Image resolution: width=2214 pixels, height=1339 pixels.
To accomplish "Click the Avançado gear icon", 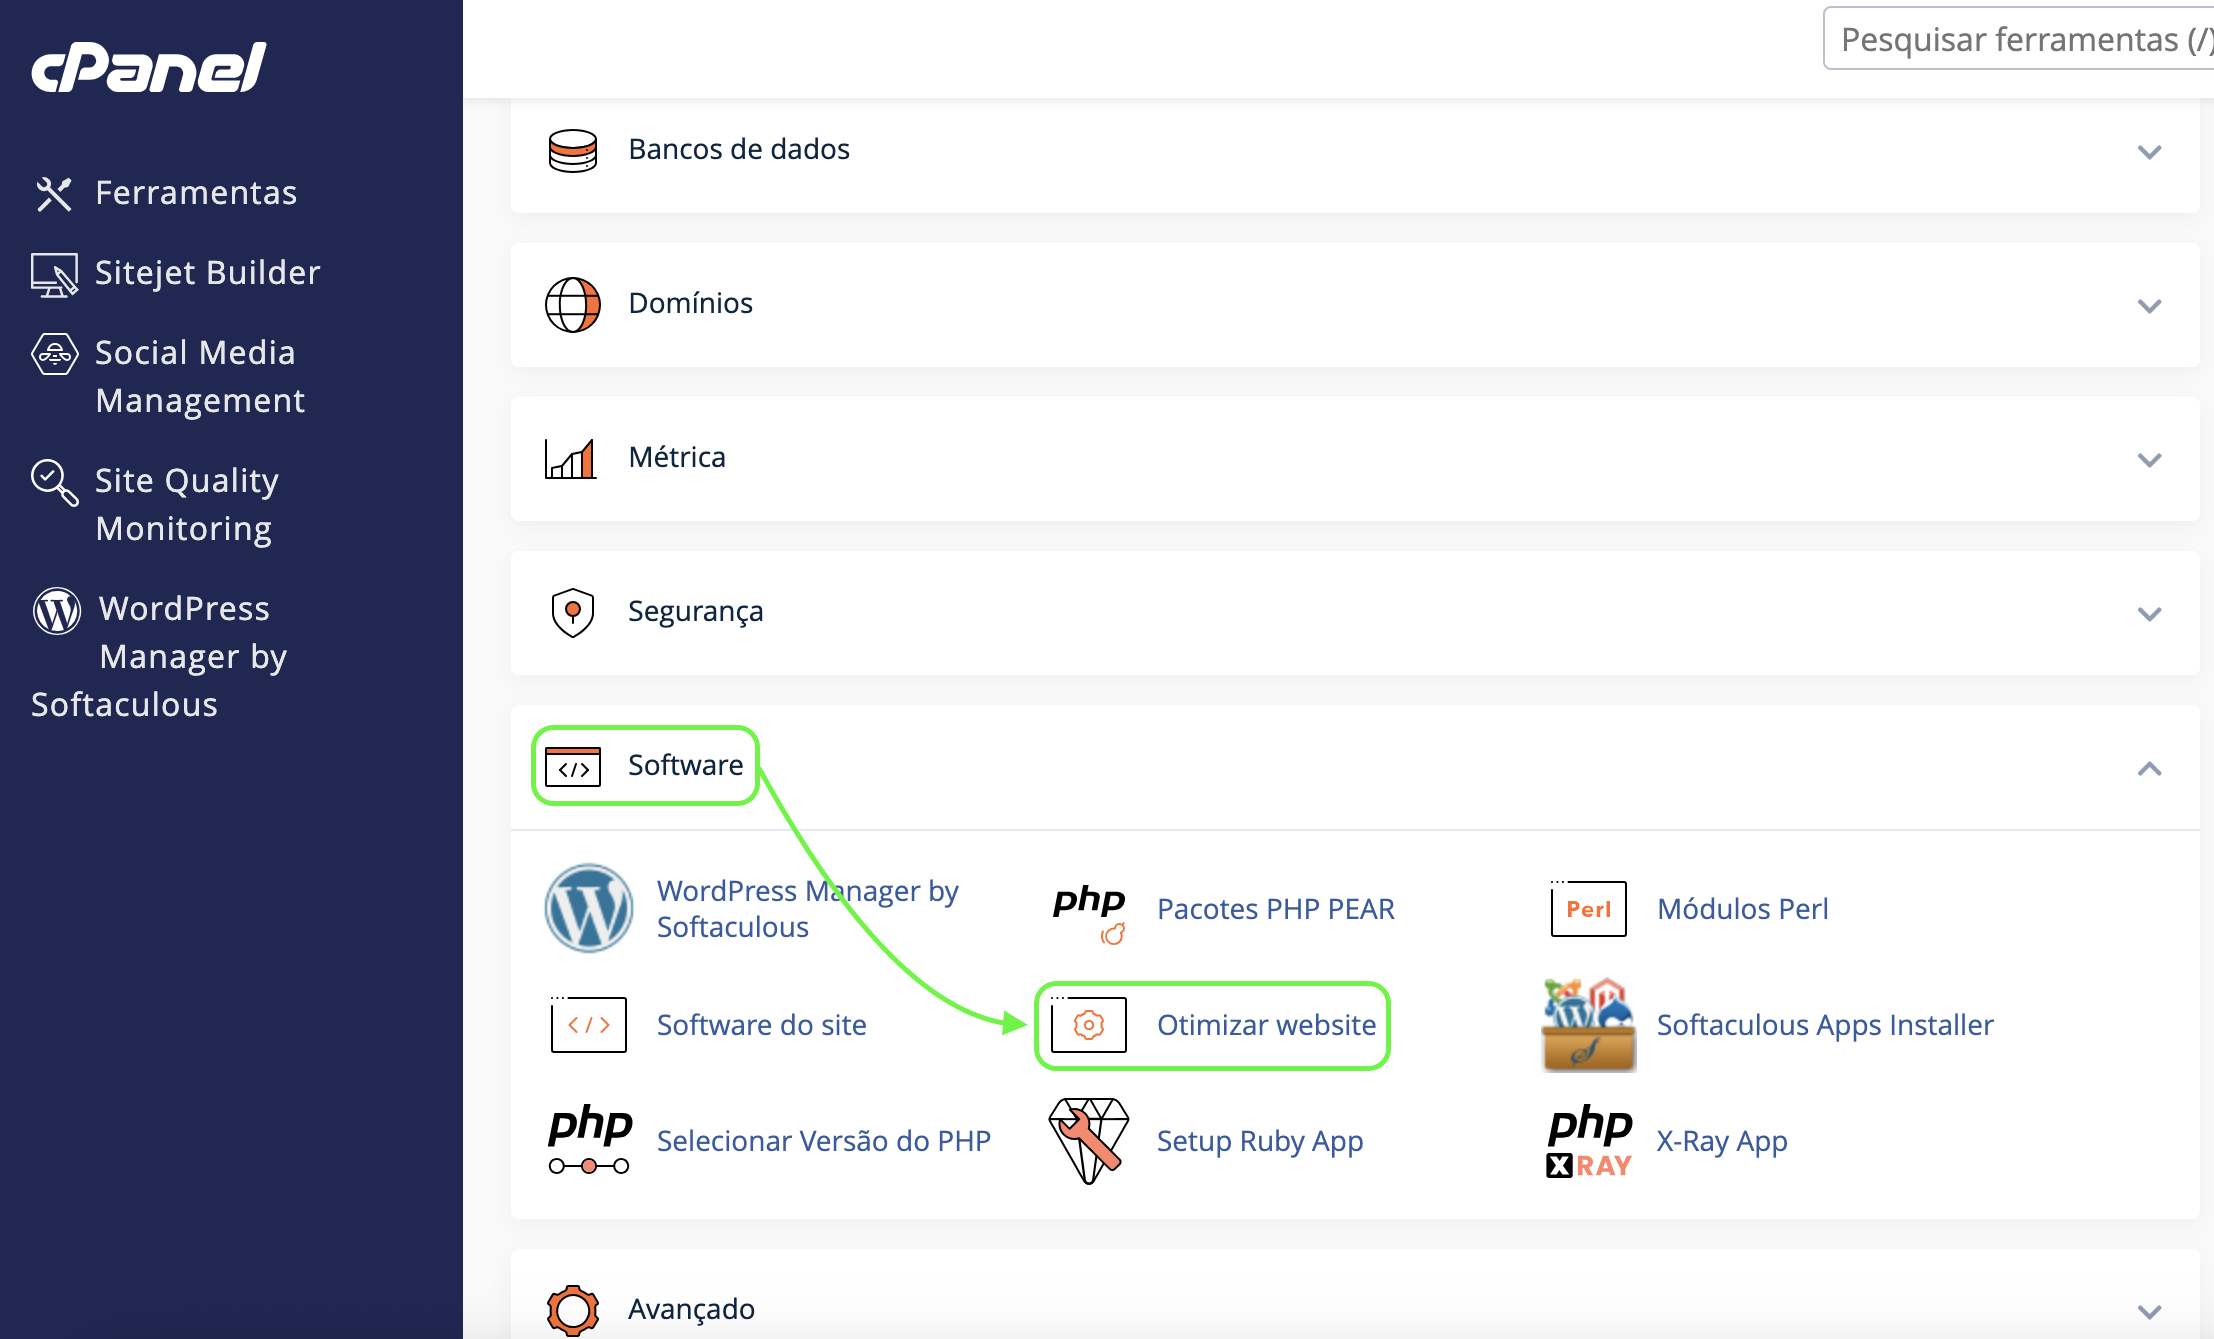I will tap(573, 1310).
